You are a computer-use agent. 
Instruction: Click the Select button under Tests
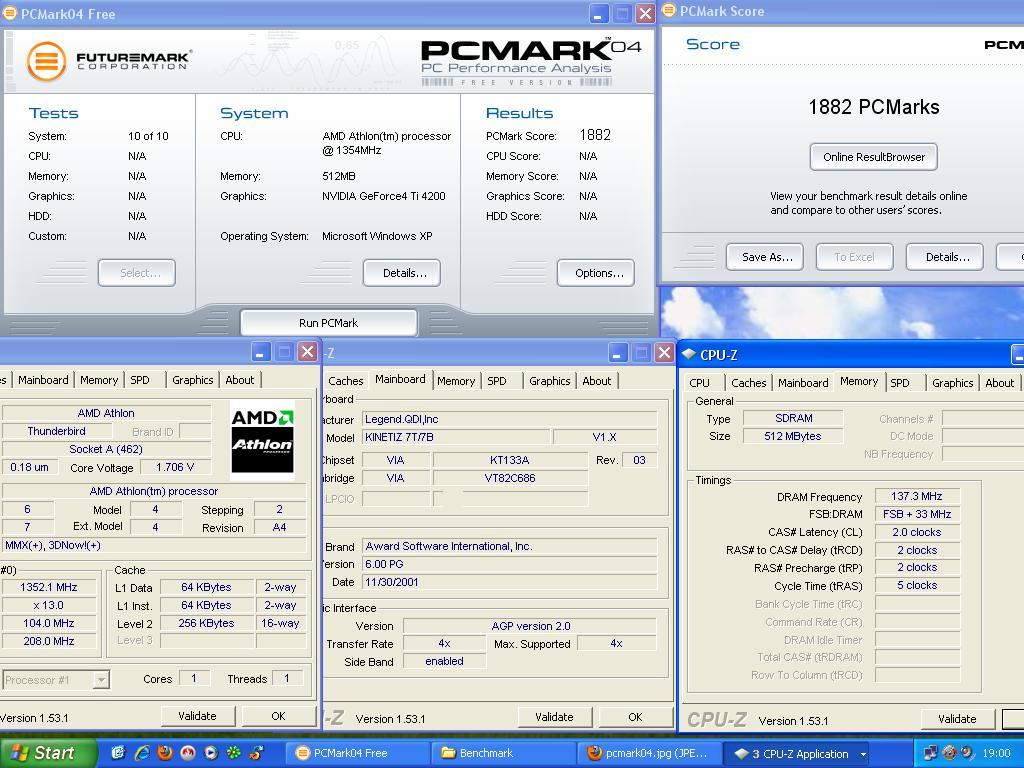[137, 273]
